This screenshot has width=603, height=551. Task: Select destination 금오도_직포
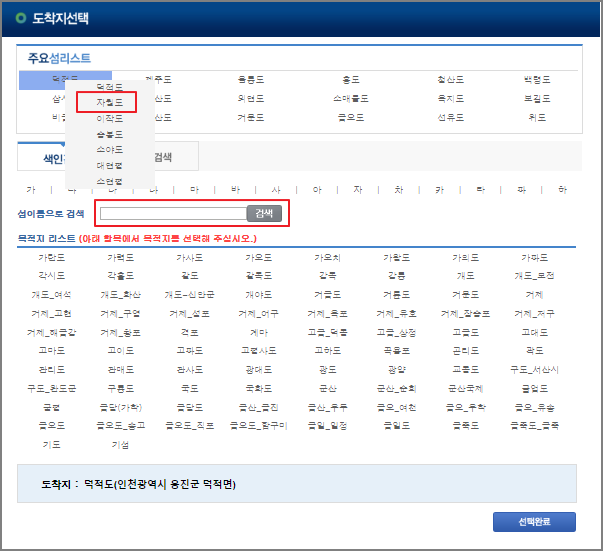190,426
